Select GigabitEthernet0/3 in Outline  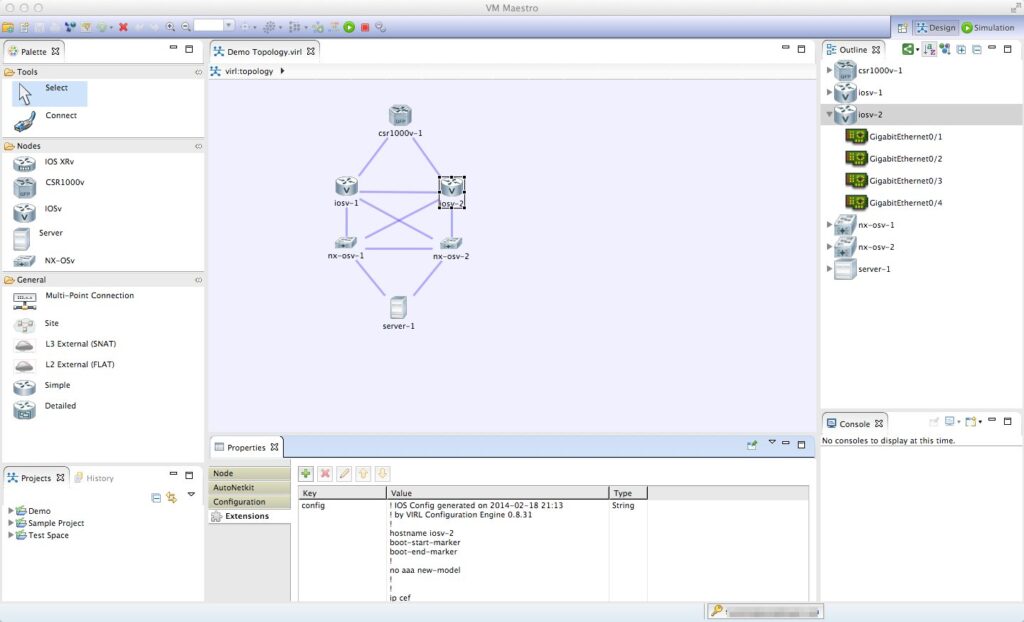pyautogui.click(x=906, y=181)
